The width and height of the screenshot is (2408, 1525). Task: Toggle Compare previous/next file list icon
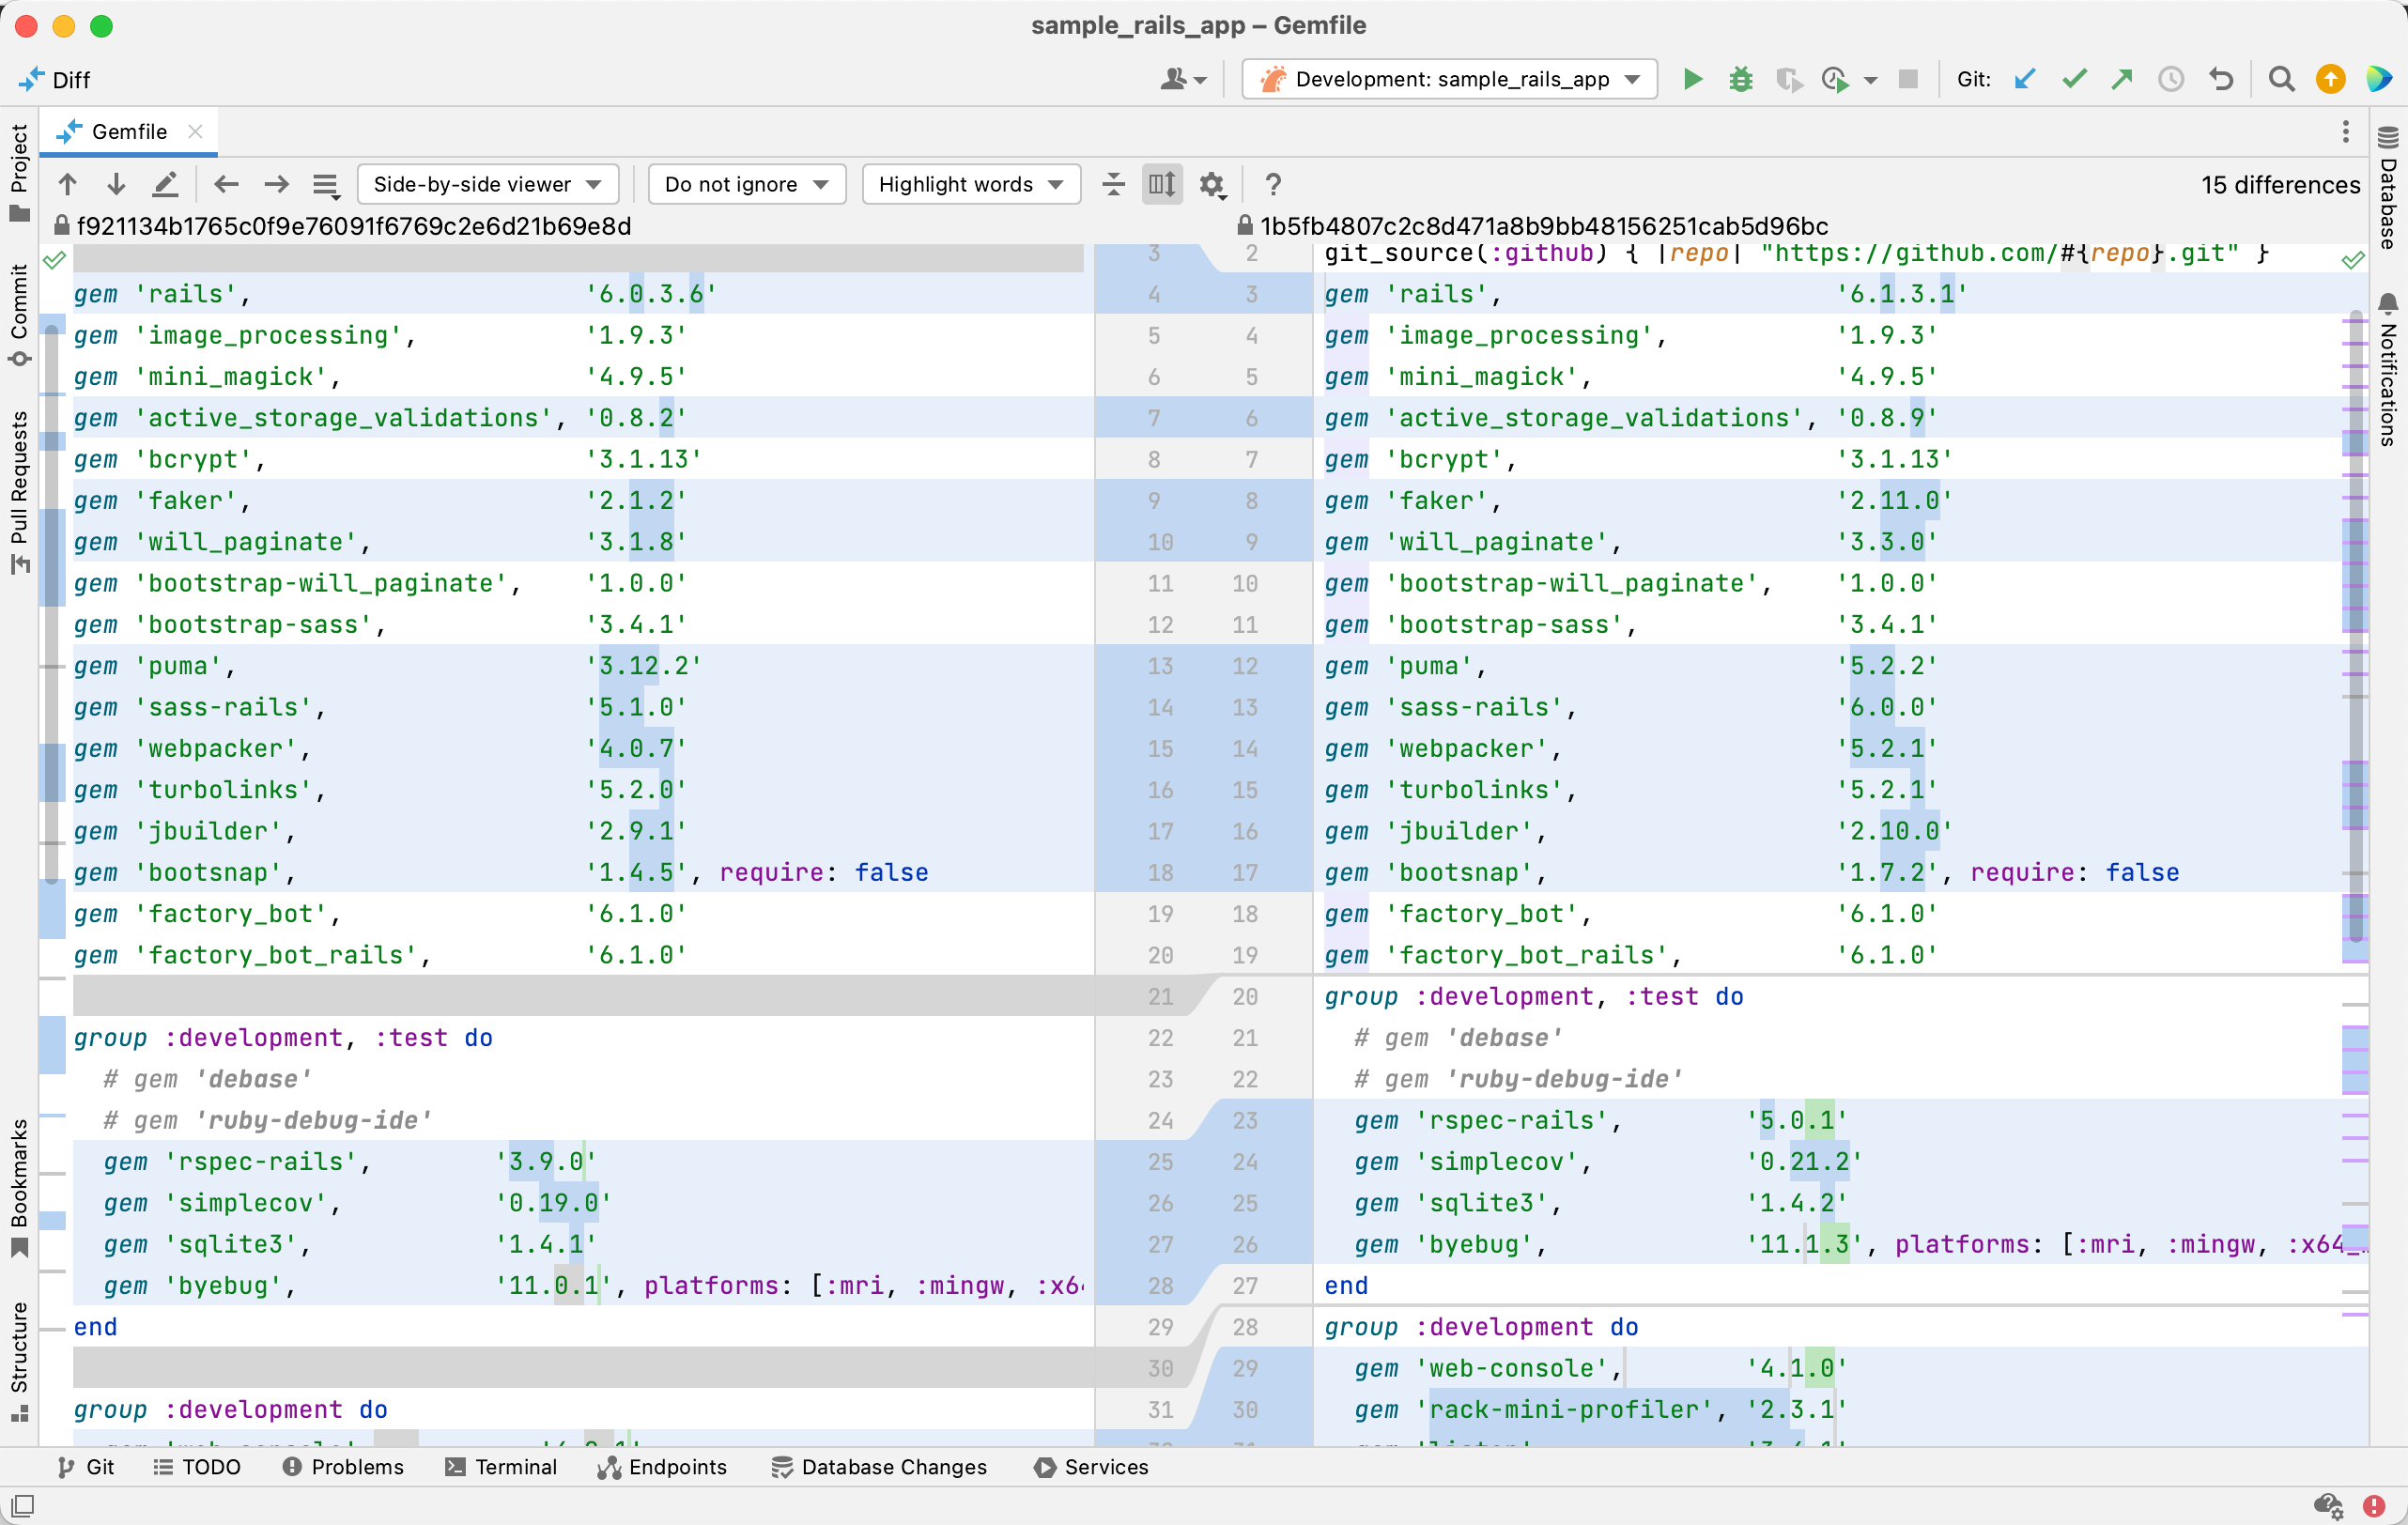325,184
